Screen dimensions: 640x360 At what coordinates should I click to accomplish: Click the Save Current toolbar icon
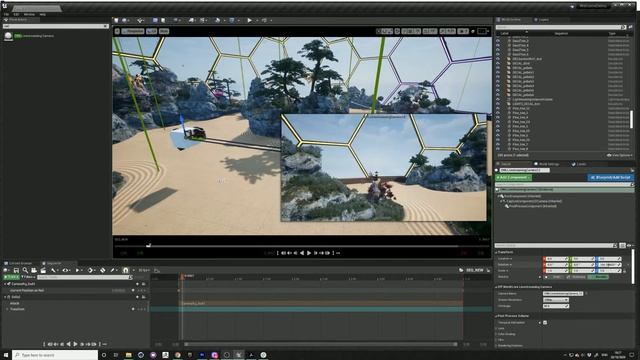click(x=117, y=20)
